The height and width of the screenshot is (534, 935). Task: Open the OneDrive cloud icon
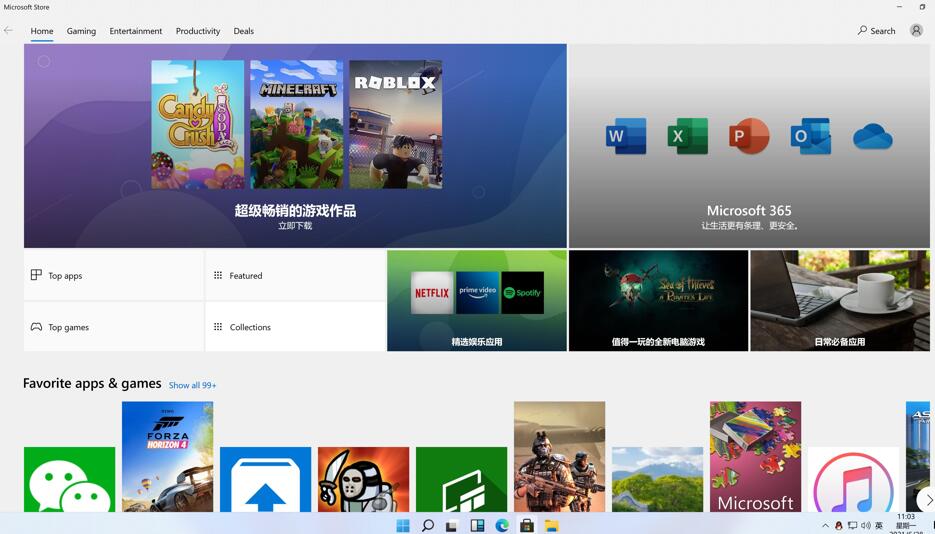pyautogui.click(x=872, y=136)
